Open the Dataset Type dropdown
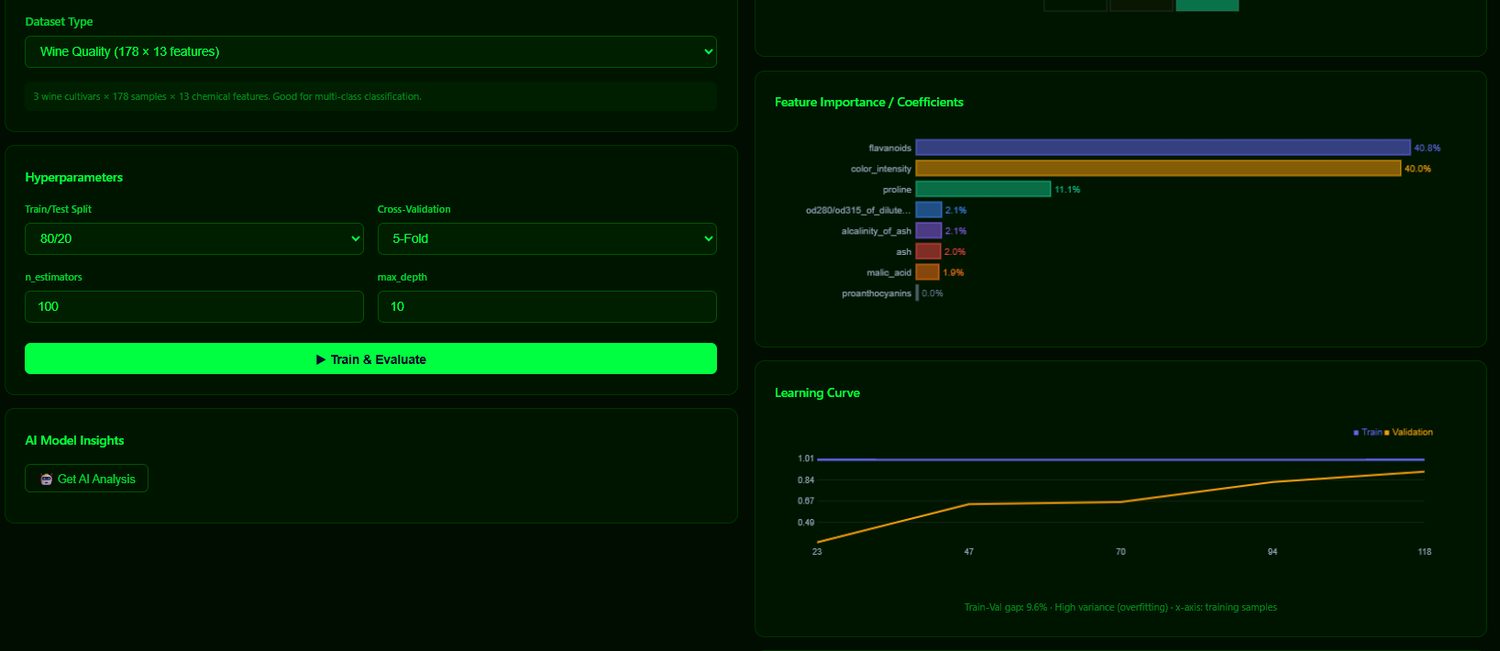The image size is (1500, 651). pos(371,51)
